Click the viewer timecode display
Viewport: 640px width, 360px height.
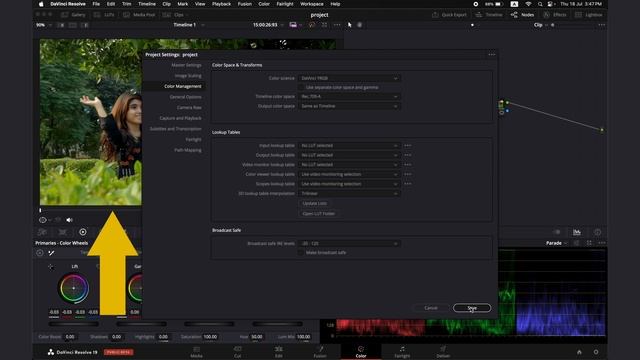[265, 25]
